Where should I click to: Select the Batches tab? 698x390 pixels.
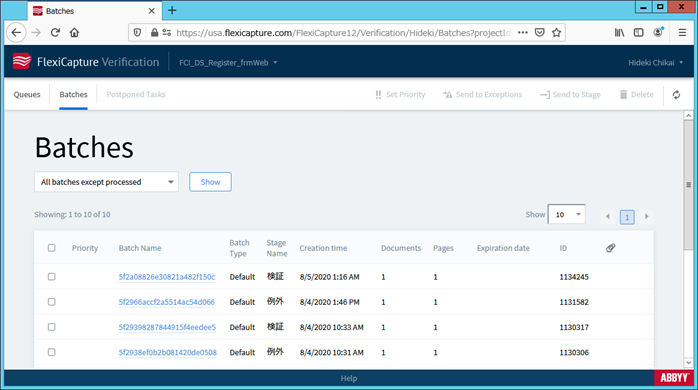tap(73, 94)
